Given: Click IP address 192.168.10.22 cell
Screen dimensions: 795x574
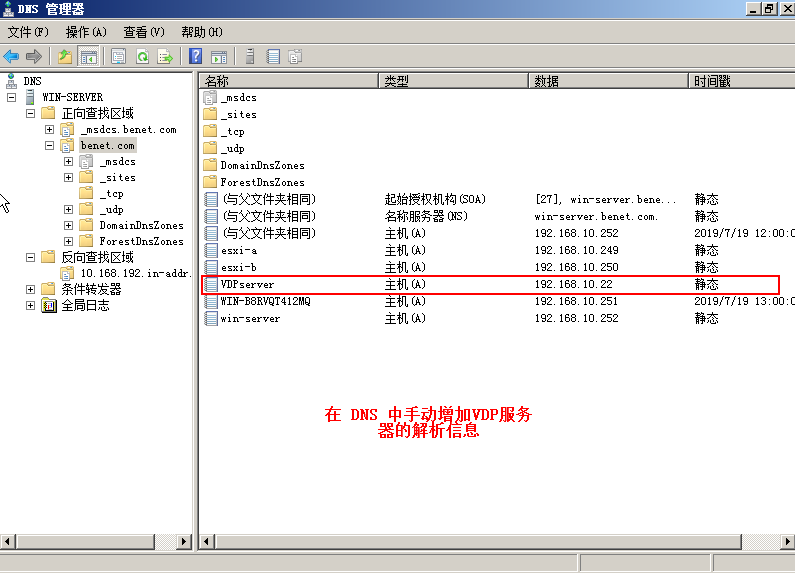Looking at the screenshot, I should [x=573, y=284].
